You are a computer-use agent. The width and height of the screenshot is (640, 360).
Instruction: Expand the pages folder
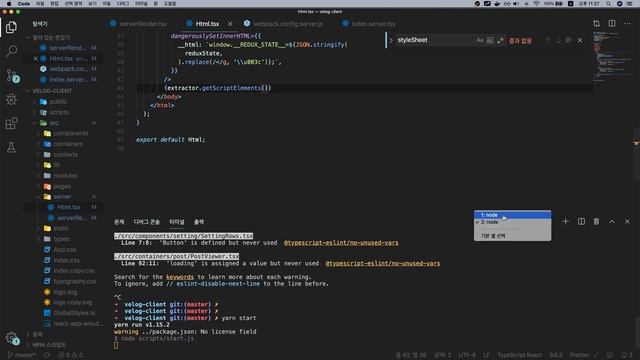click(62, 187)
